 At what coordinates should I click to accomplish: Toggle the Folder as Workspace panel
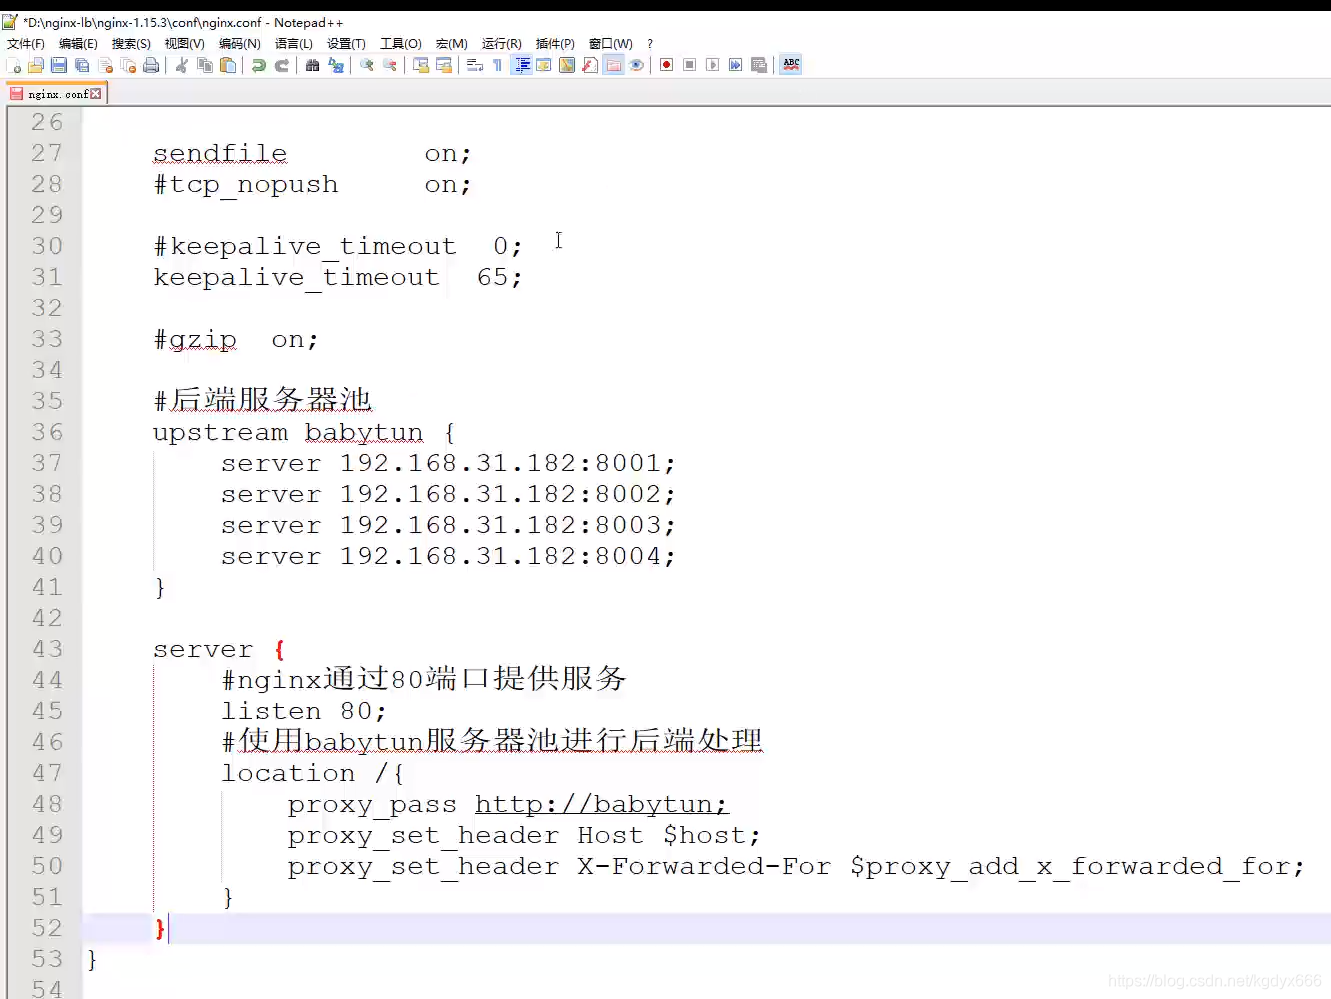pos(613,65)
